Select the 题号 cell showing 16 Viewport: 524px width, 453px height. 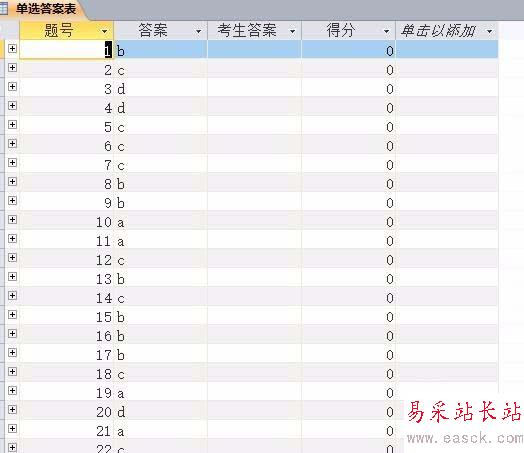pyautogui.click(x=67, y=335)
